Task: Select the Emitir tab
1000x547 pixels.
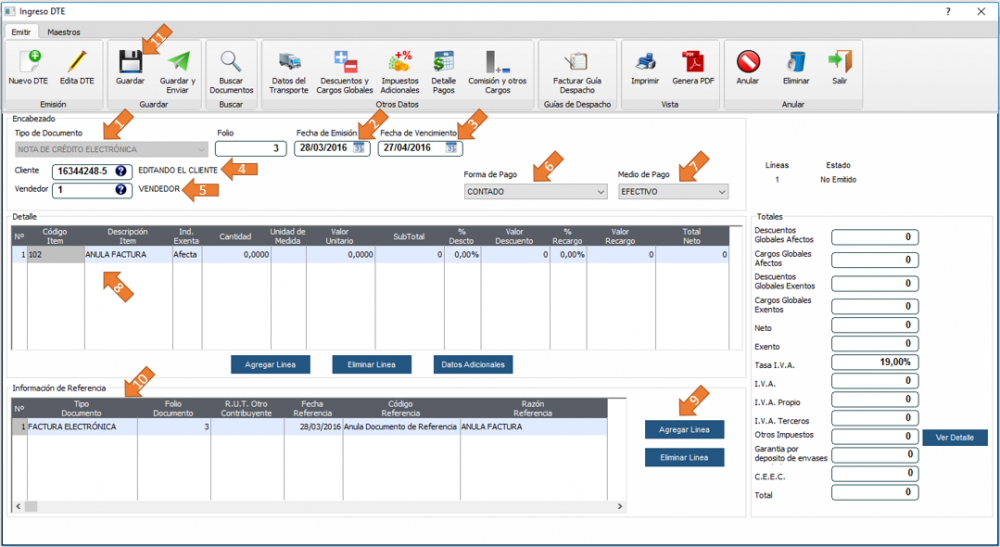Action: click(x=21, y=32)
